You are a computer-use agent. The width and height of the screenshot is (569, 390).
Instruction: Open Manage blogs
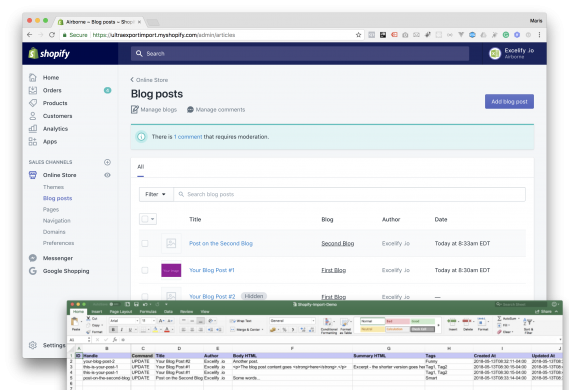point(154,110)
